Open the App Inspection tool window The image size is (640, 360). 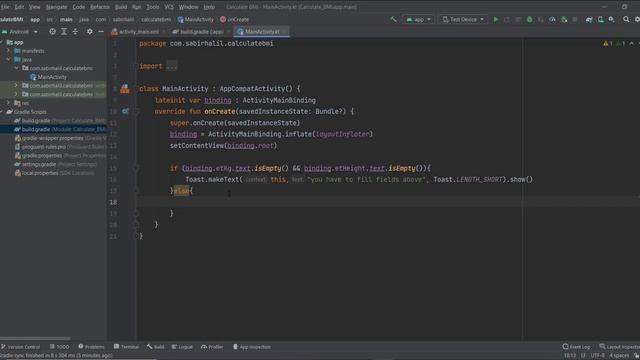coord(251,347)
